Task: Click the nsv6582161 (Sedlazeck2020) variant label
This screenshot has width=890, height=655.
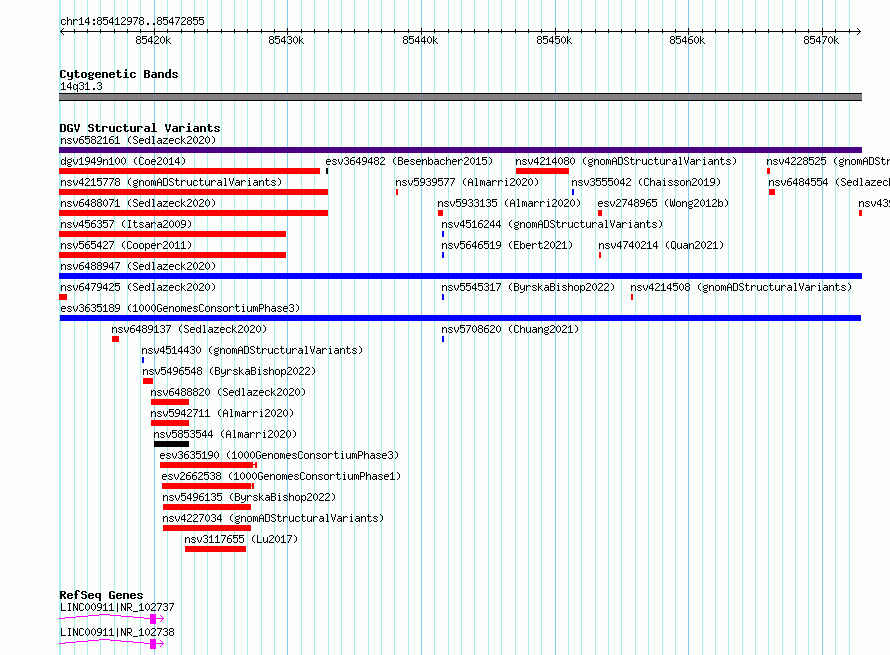Action: point(138,140)
